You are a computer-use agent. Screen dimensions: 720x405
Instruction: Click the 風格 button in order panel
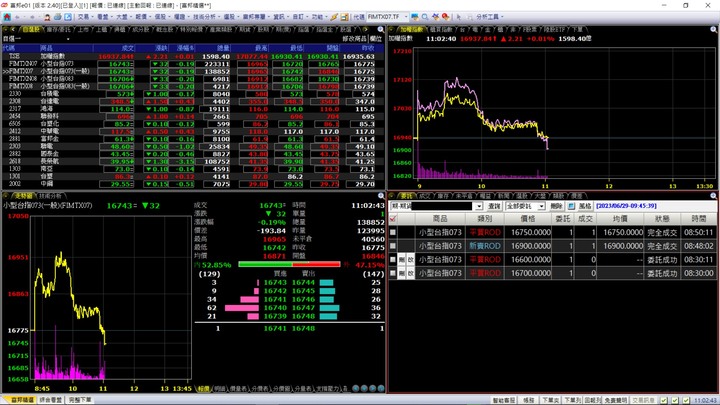(x=585, y=206)
